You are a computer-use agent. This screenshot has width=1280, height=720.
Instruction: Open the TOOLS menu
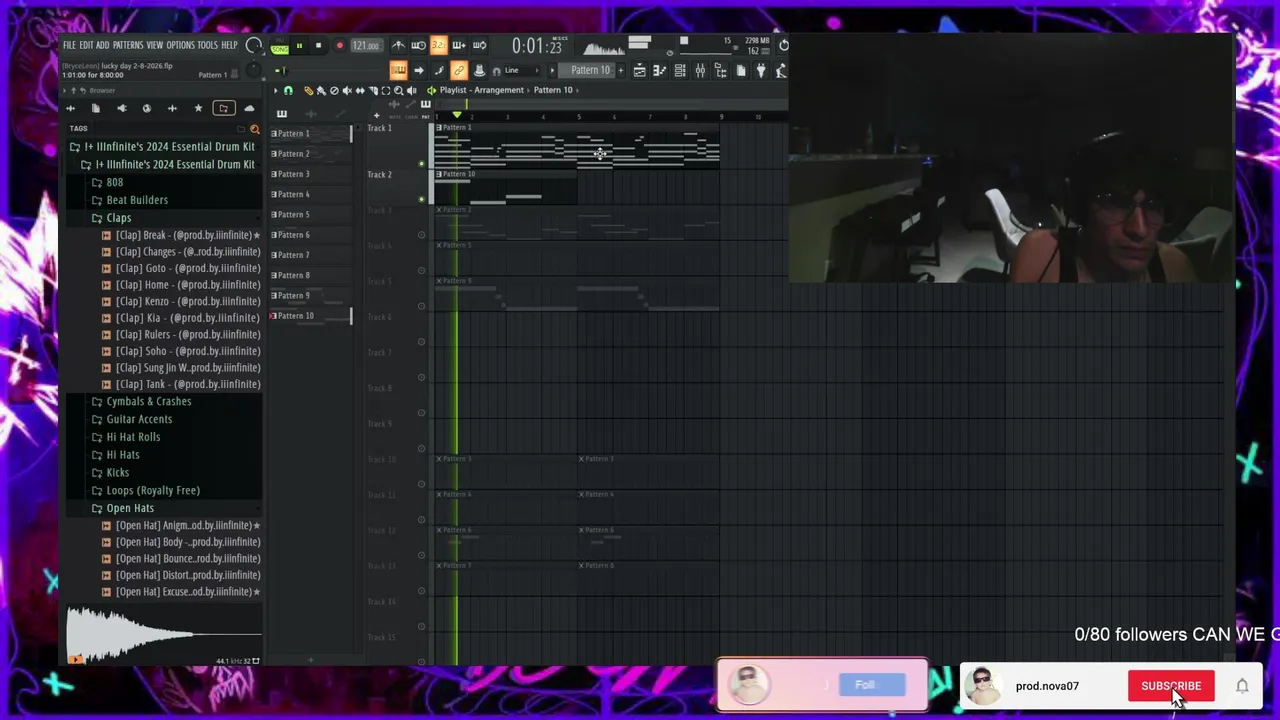[207, 45]
